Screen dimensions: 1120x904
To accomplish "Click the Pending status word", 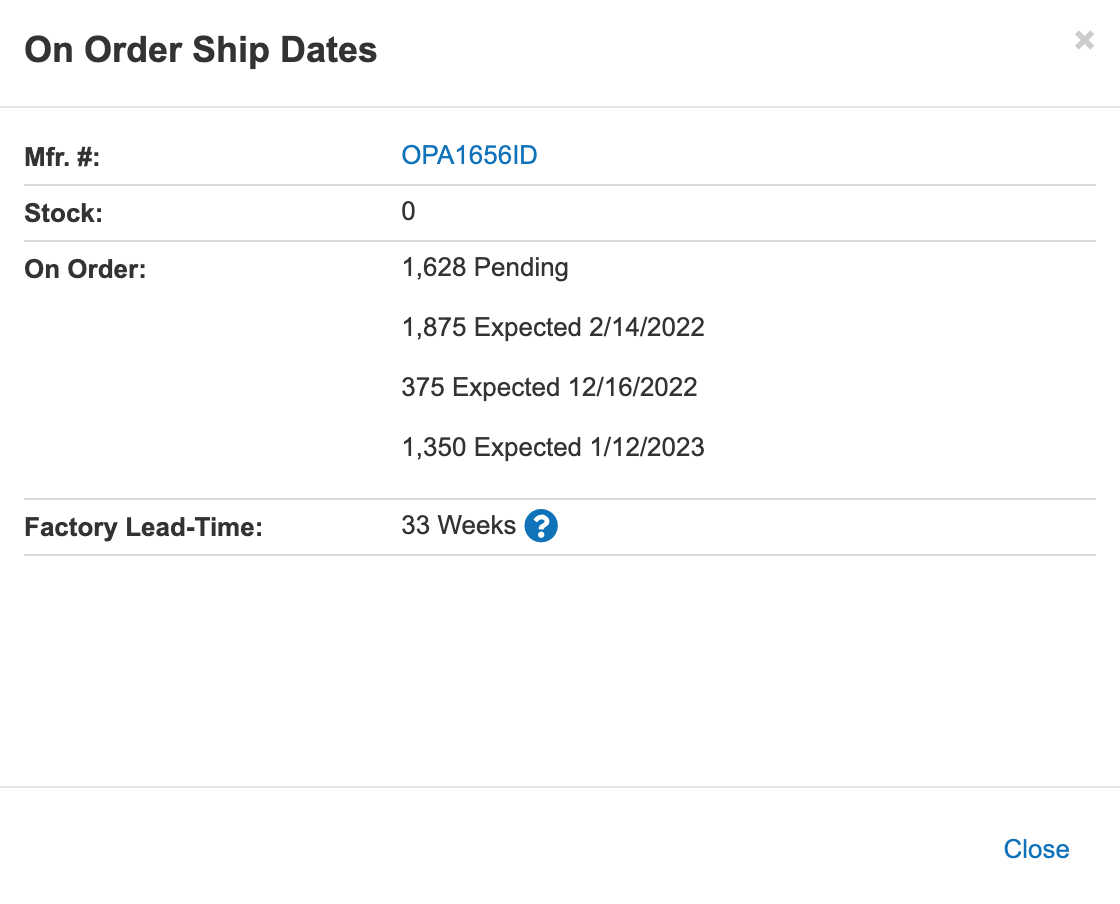I will 521,268.
